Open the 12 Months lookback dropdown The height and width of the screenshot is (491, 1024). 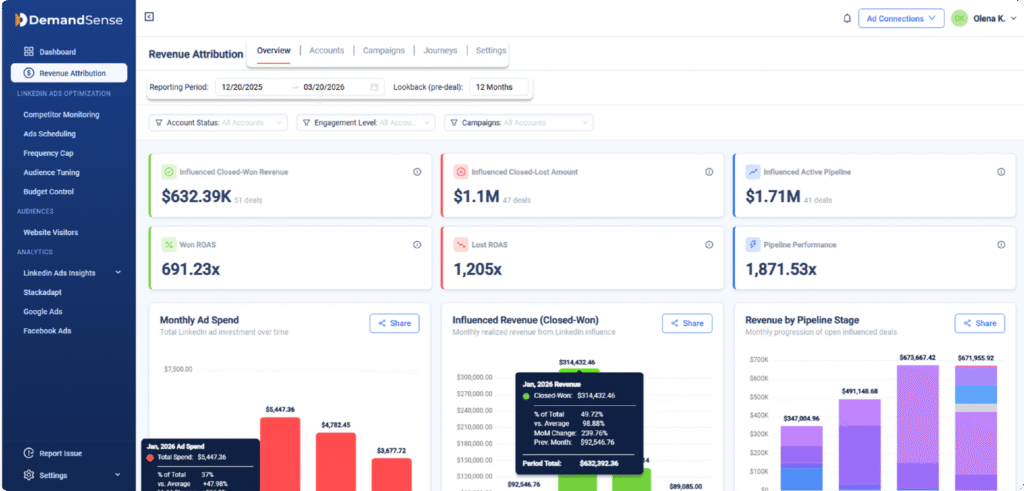click(499, 87)
